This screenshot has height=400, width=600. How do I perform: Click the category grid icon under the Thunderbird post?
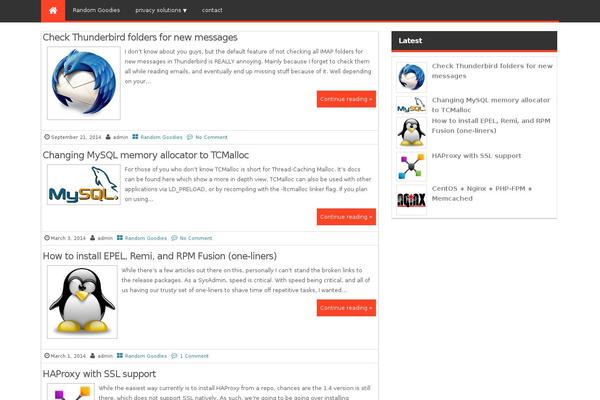click(135, 137)
